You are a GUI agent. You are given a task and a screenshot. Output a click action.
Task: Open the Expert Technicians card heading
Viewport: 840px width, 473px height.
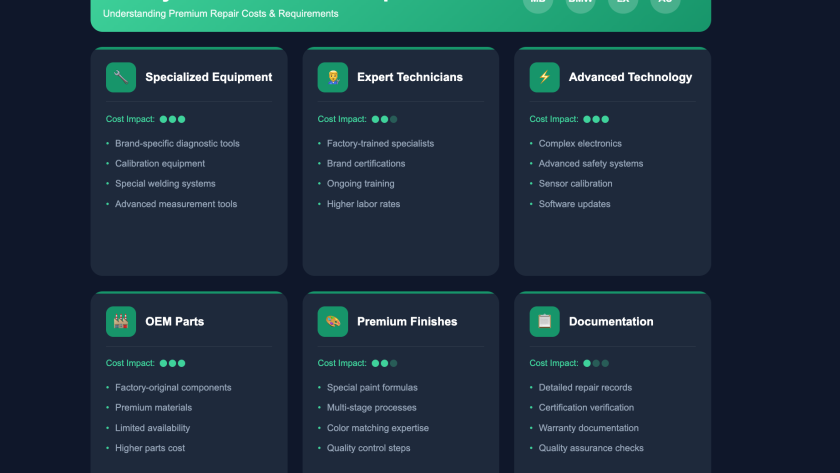(x=409, y=77)
